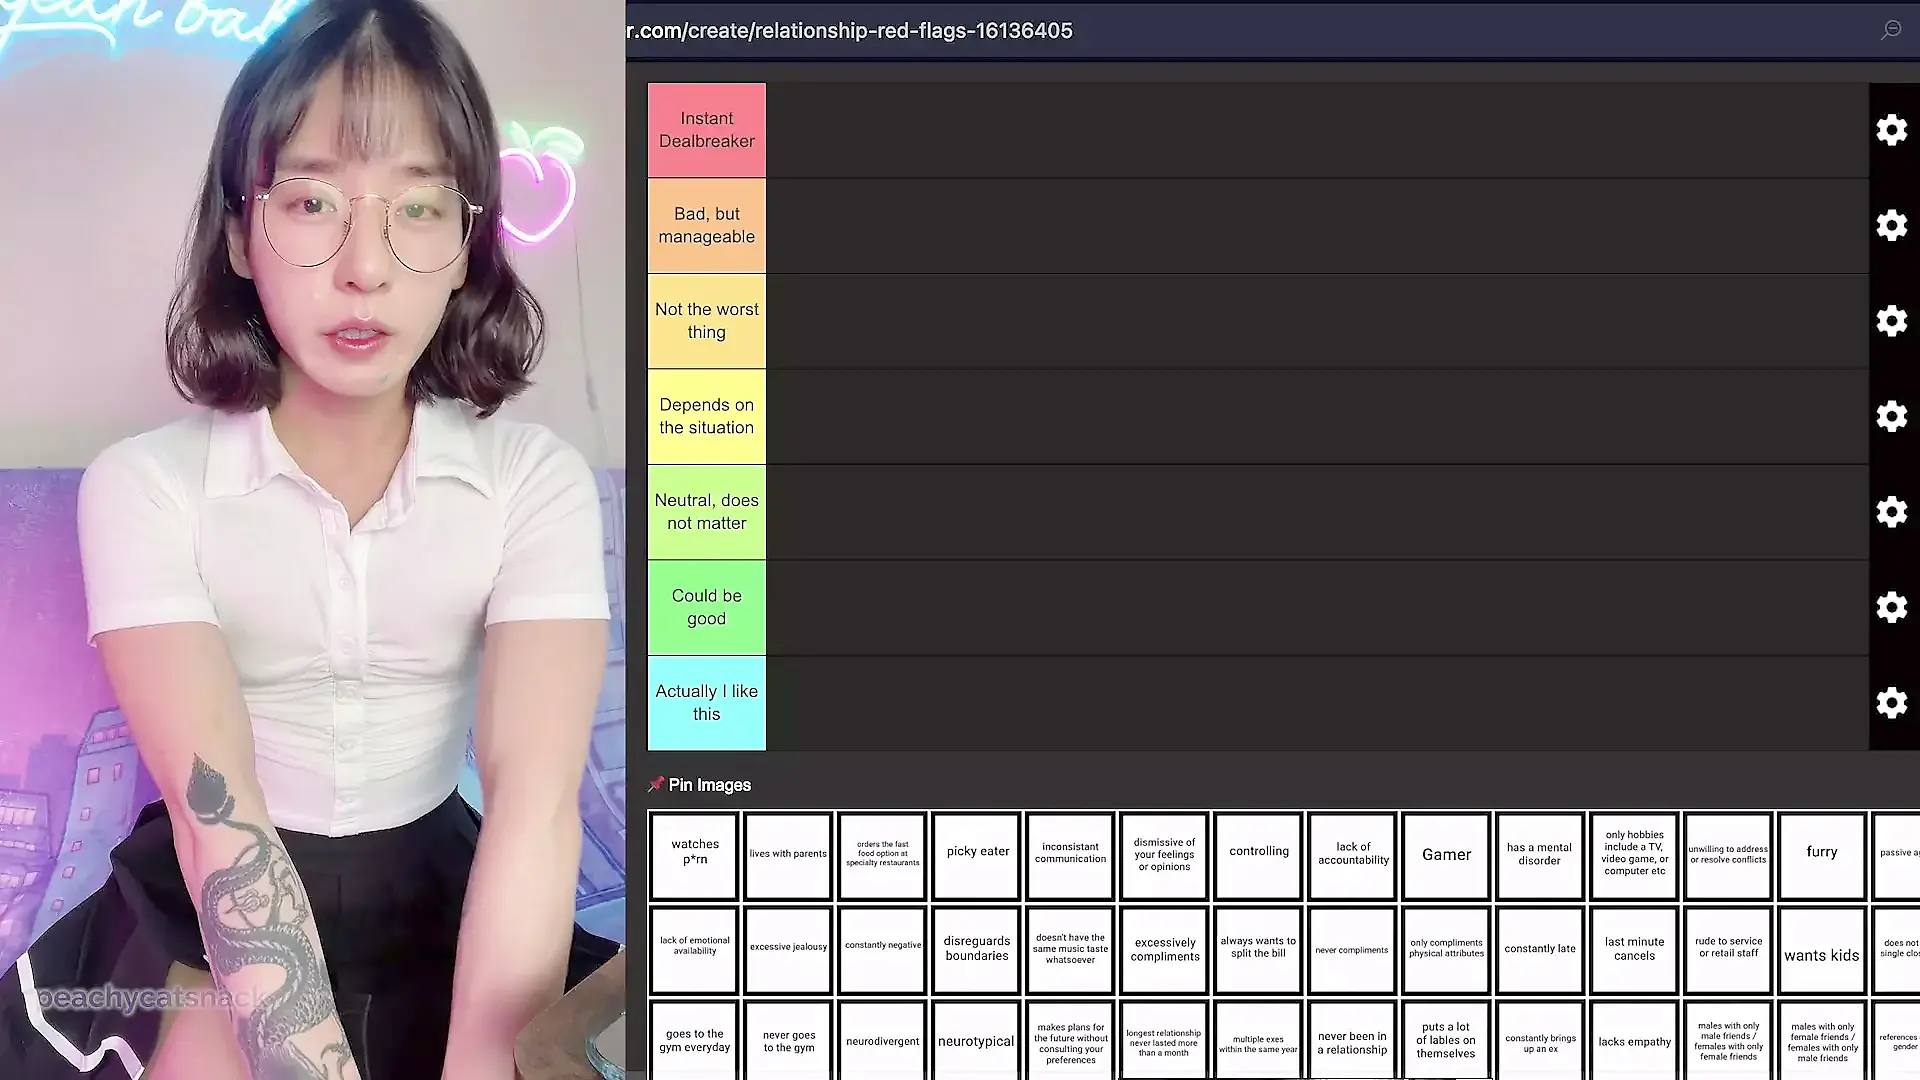Select the 'furry' tile
The image size is (1920, 1080).
point(1821,853)
